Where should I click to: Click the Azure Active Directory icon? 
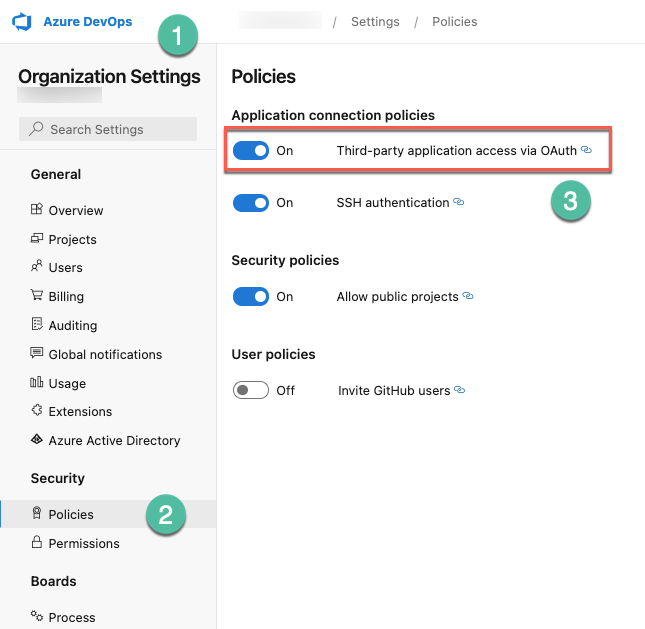click(37, 439)
